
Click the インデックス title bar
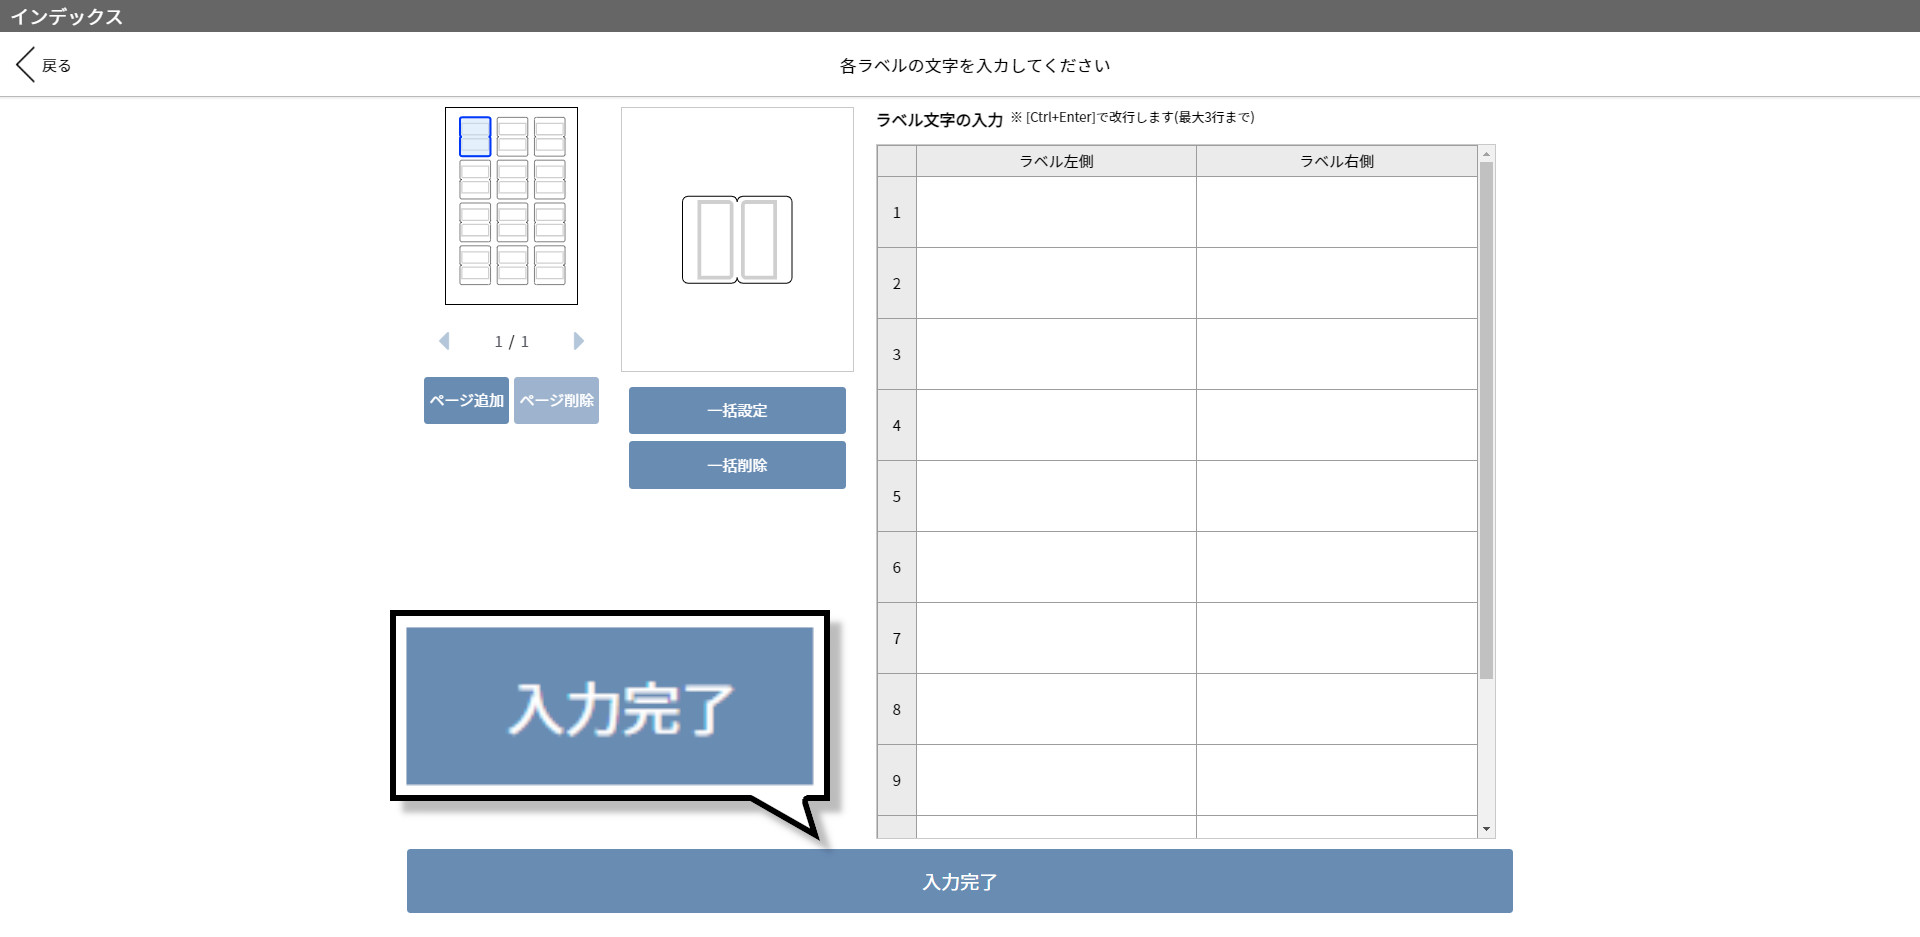click(x=67, y=16)
